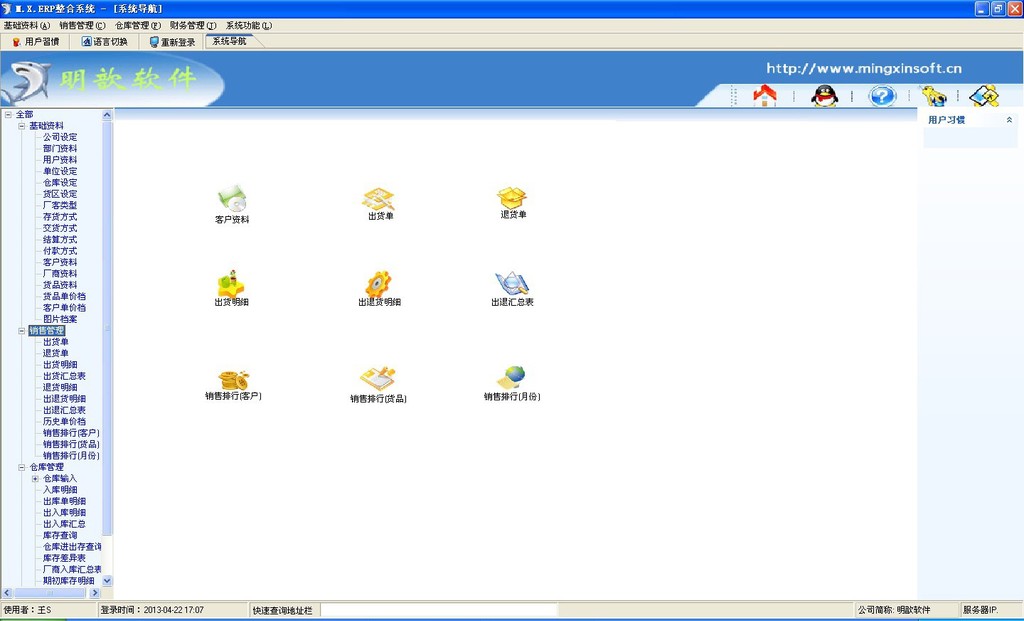The image size is (1024, 621).
Task: Click the quick query address input field
Action: 439,609
